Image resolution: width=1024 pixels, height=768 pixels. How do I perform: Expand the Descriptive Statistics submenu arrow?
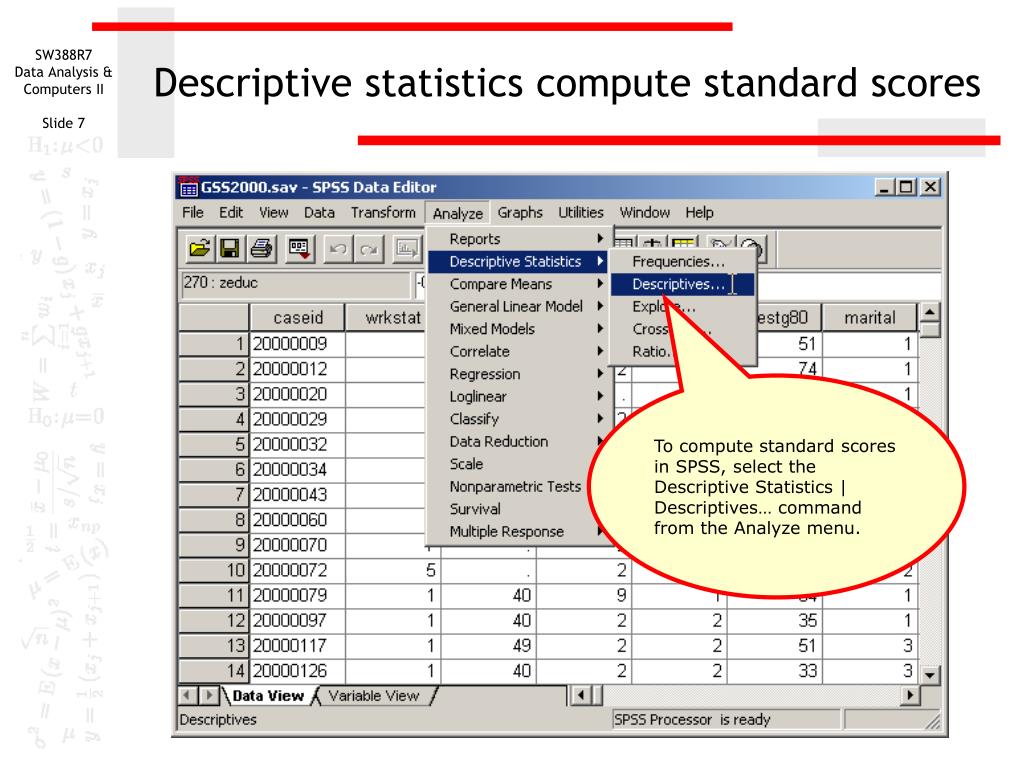point(600,261)
